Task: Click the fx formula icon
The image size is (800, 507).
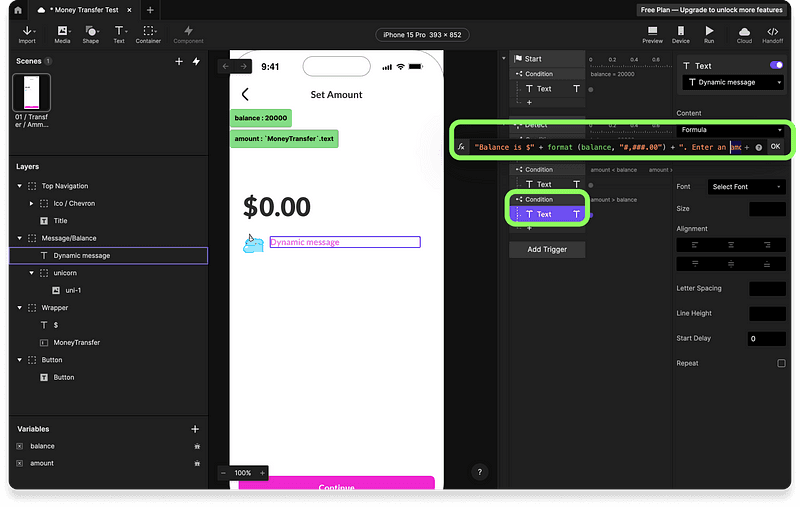Action: tap(461, 147)
